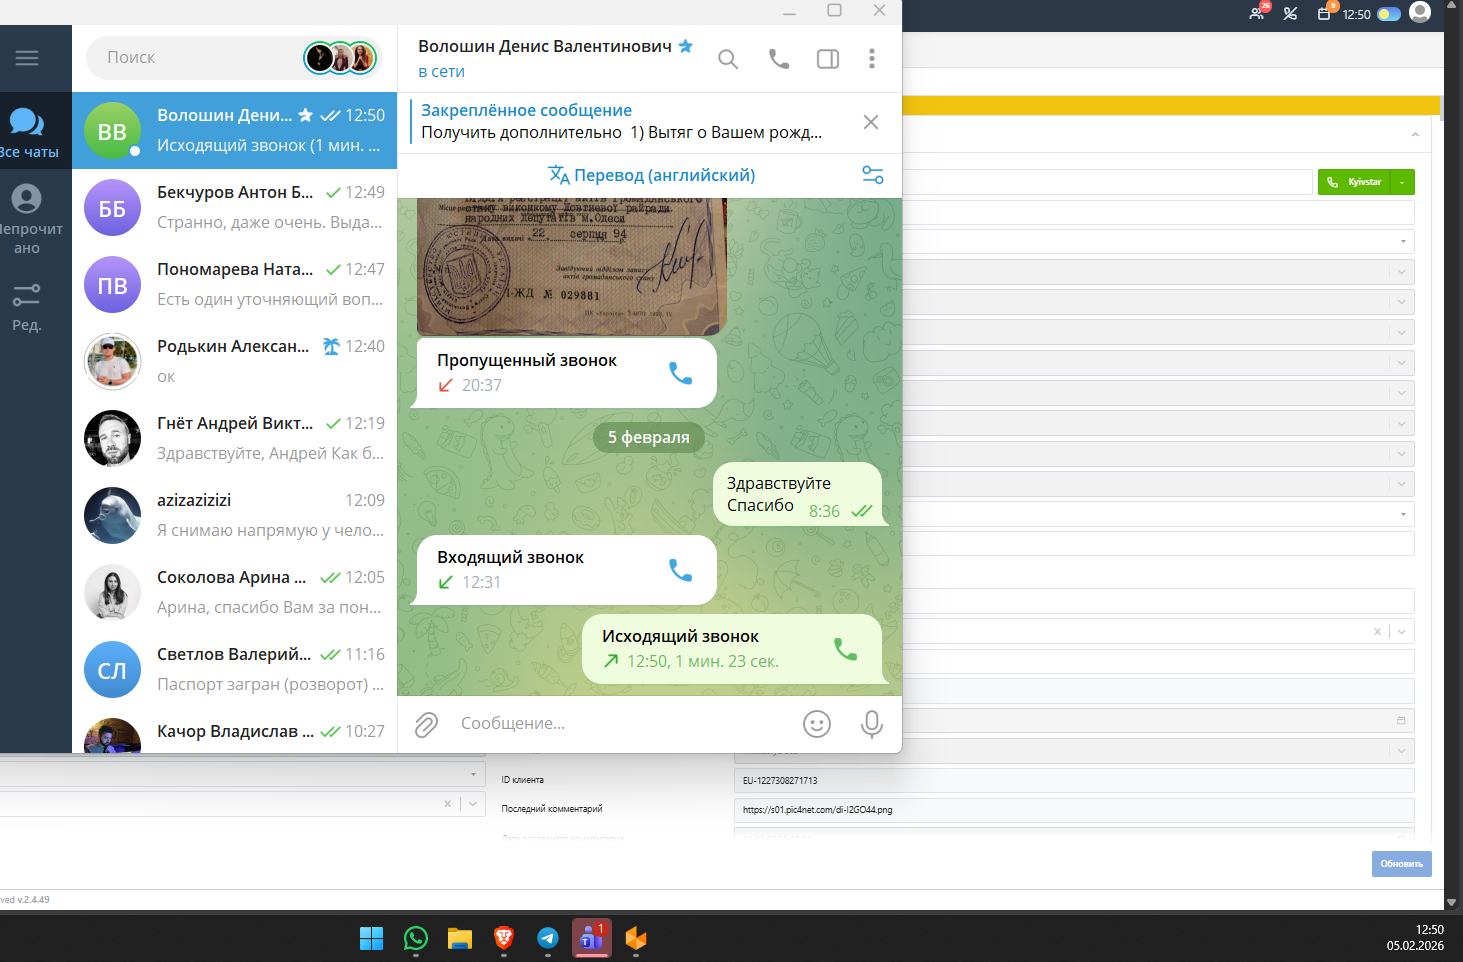This screenshot has width=1463, height=962.
Task: Click the taskbar clock 12:50 05.02.2026
Action: (1415, 938)
